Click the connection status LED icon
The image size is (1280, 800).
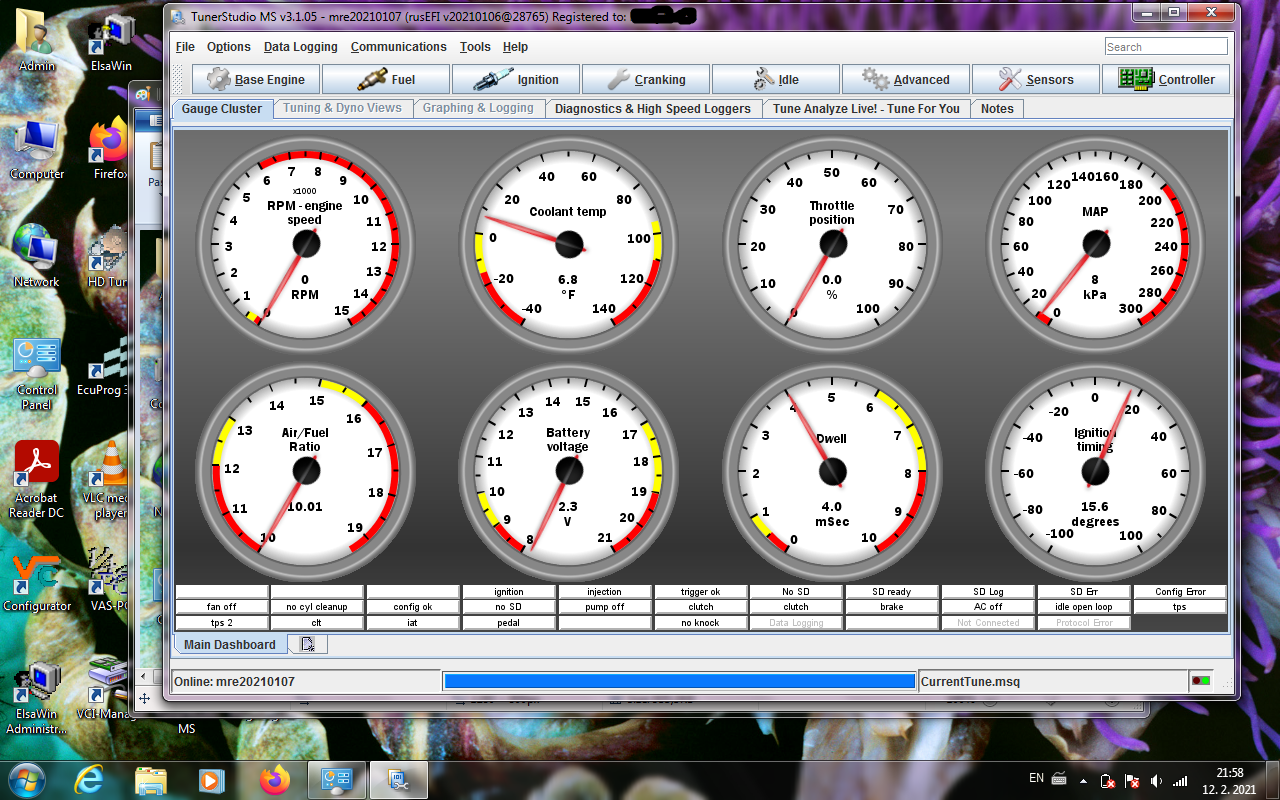pyautogui.click(x=1200, y=681)
